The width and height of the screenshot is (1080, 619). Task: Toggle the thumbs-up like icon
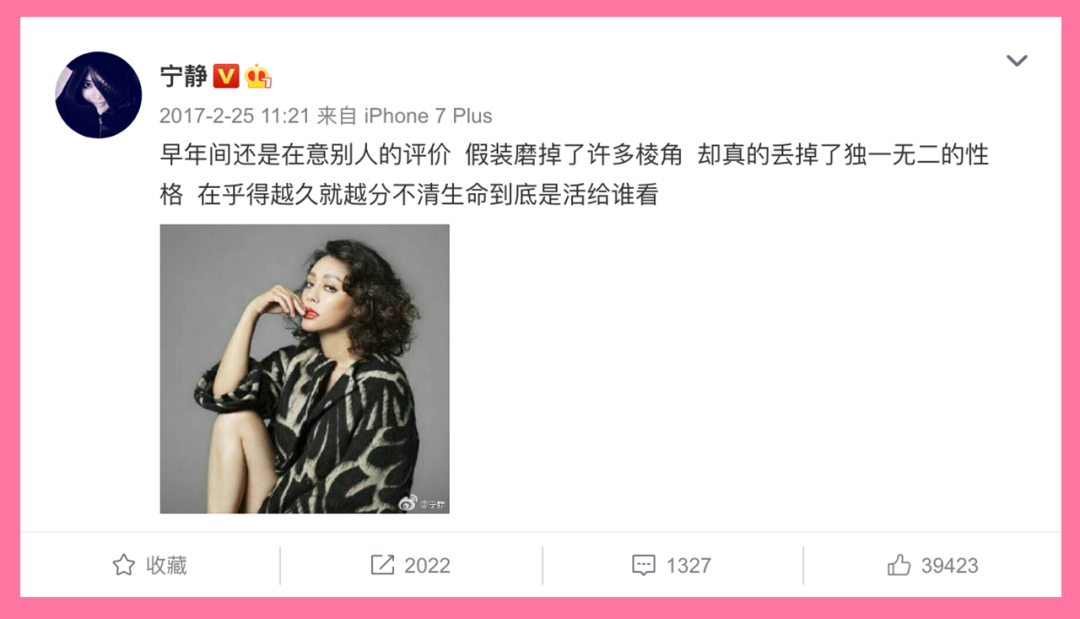[x=899, y=565]
